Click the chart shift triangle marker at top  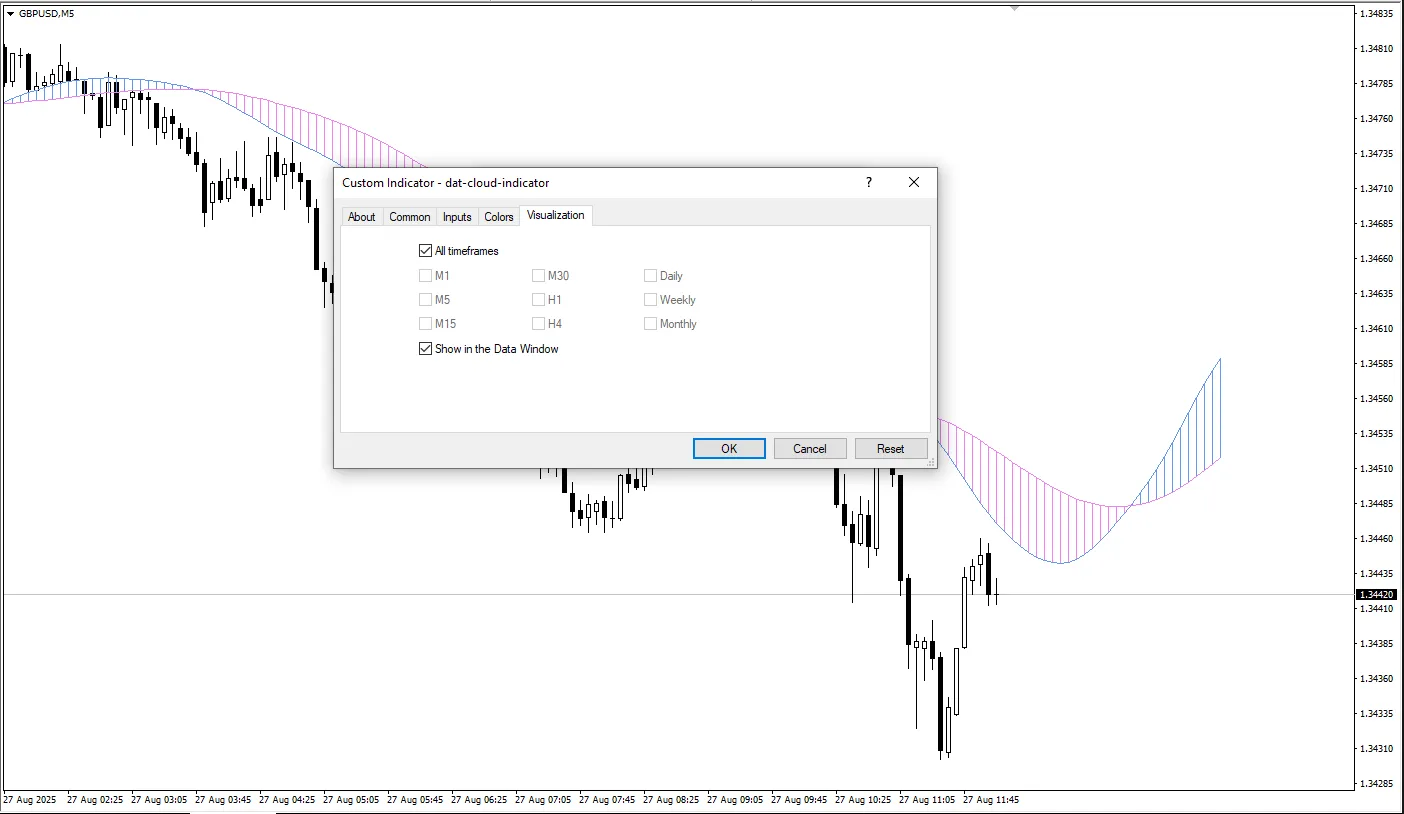pyautogui.click(x=1015, y=8)
